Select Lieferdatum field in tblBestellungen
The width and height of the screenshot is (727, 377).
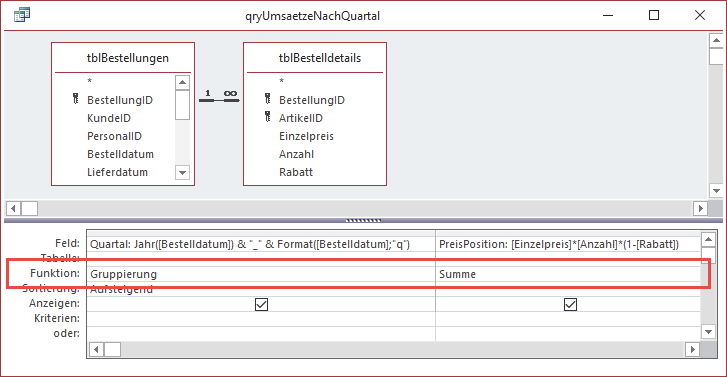click(117, 172)
